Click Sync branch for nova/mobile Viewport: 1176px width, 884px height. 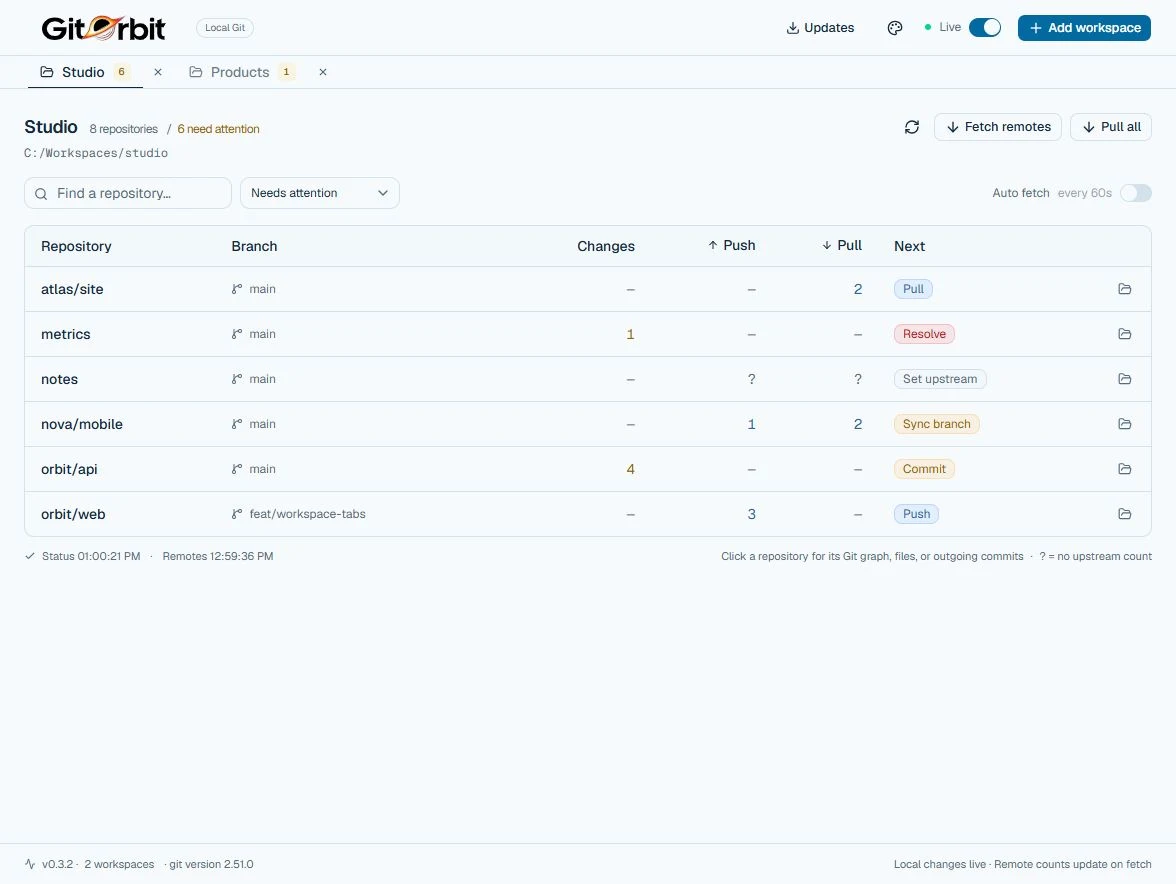coord(936,424)
